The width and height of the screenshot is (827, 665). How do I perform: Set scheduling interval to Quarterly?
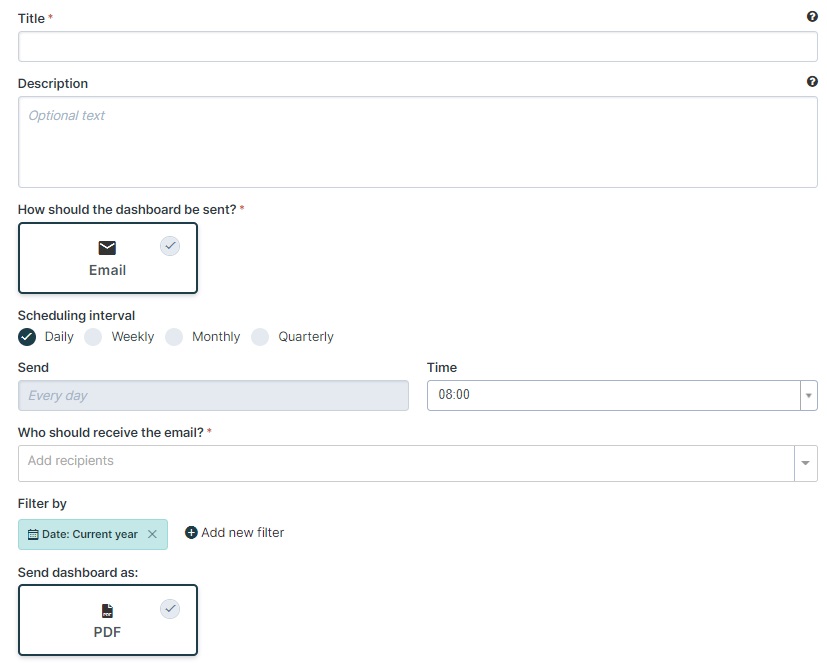tap(260, 336)
